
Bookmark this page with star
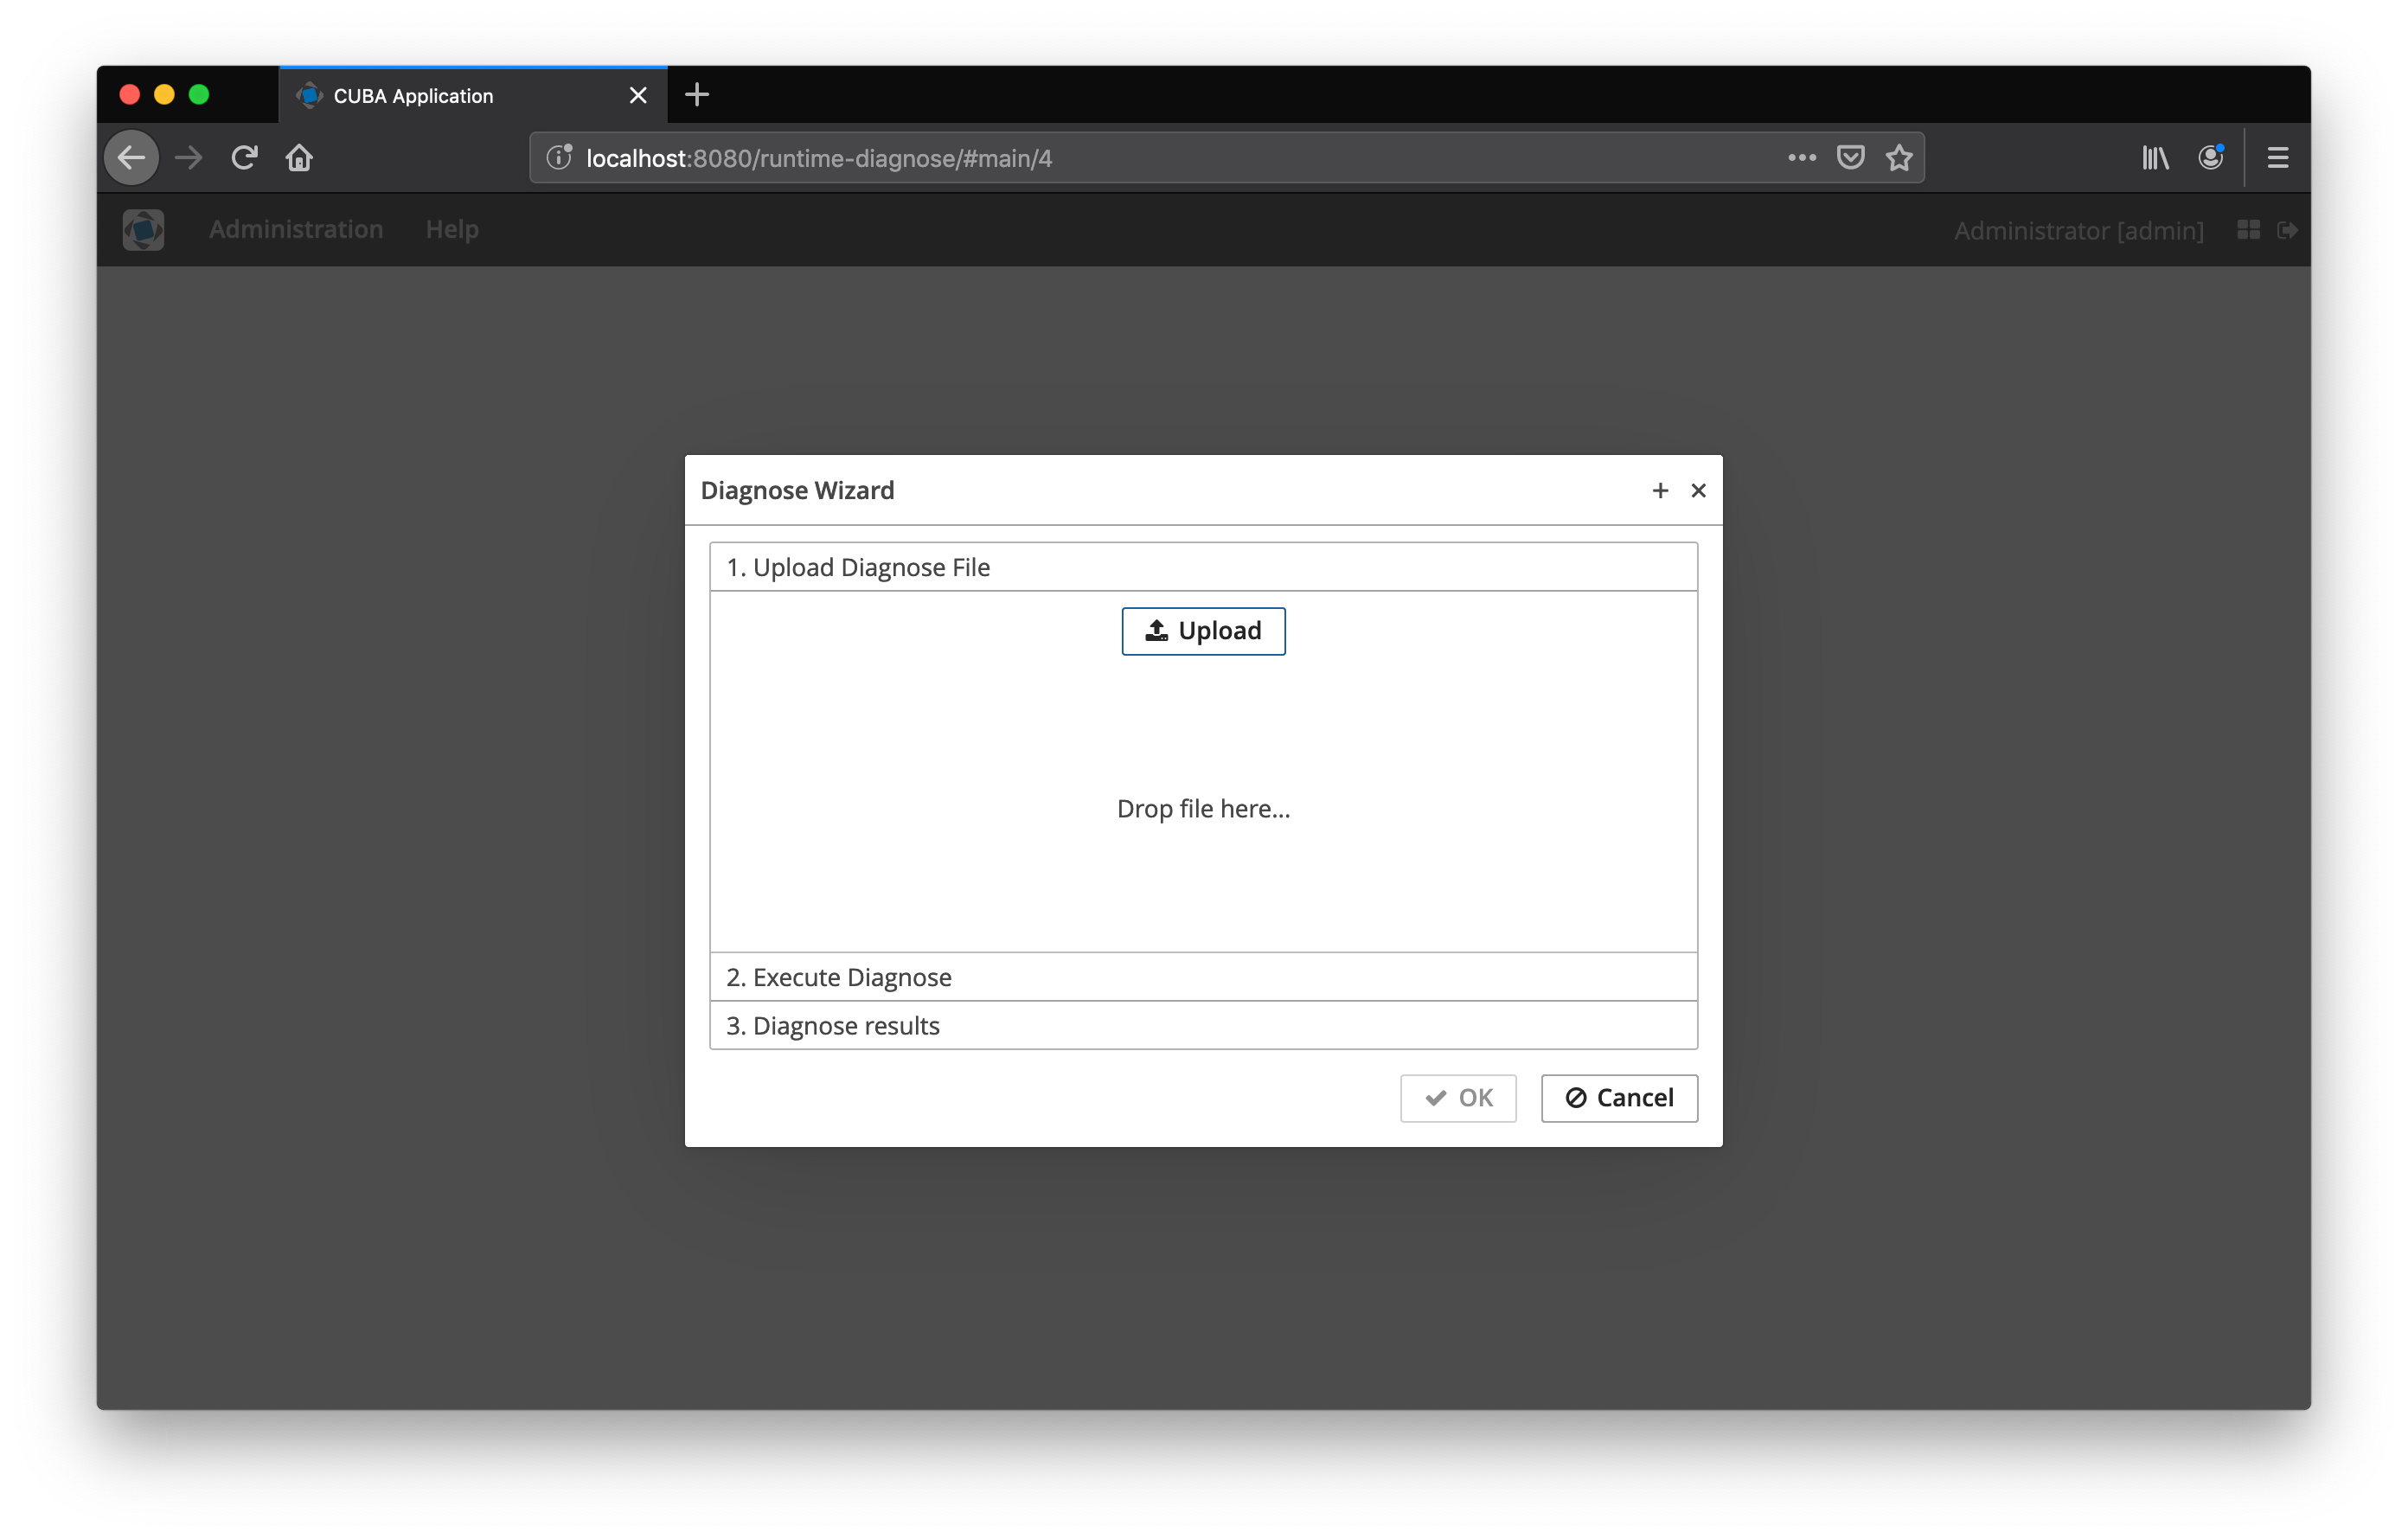pyautogui.click(x=1898, y=157)
